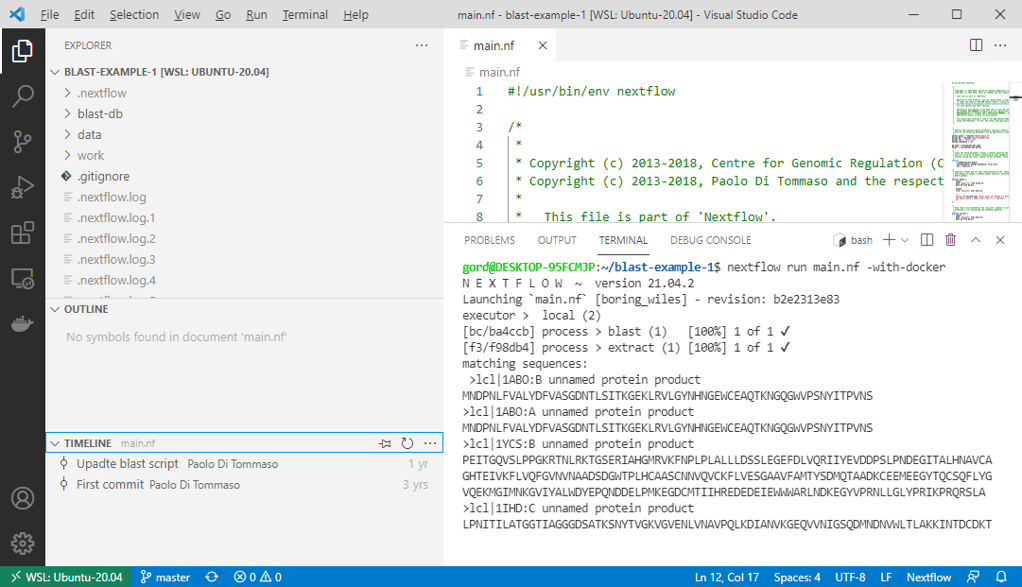1022x587 pixels.
Task: Open the Terminal menu
Action: tap(305, 14)
